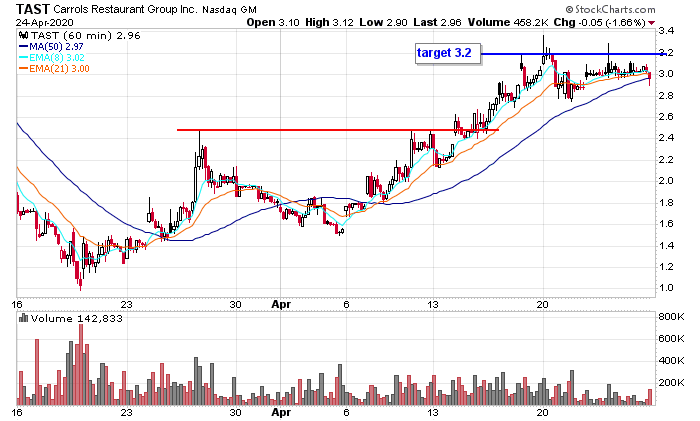Click the blue horizontal target line

click(x=574, y=54)
